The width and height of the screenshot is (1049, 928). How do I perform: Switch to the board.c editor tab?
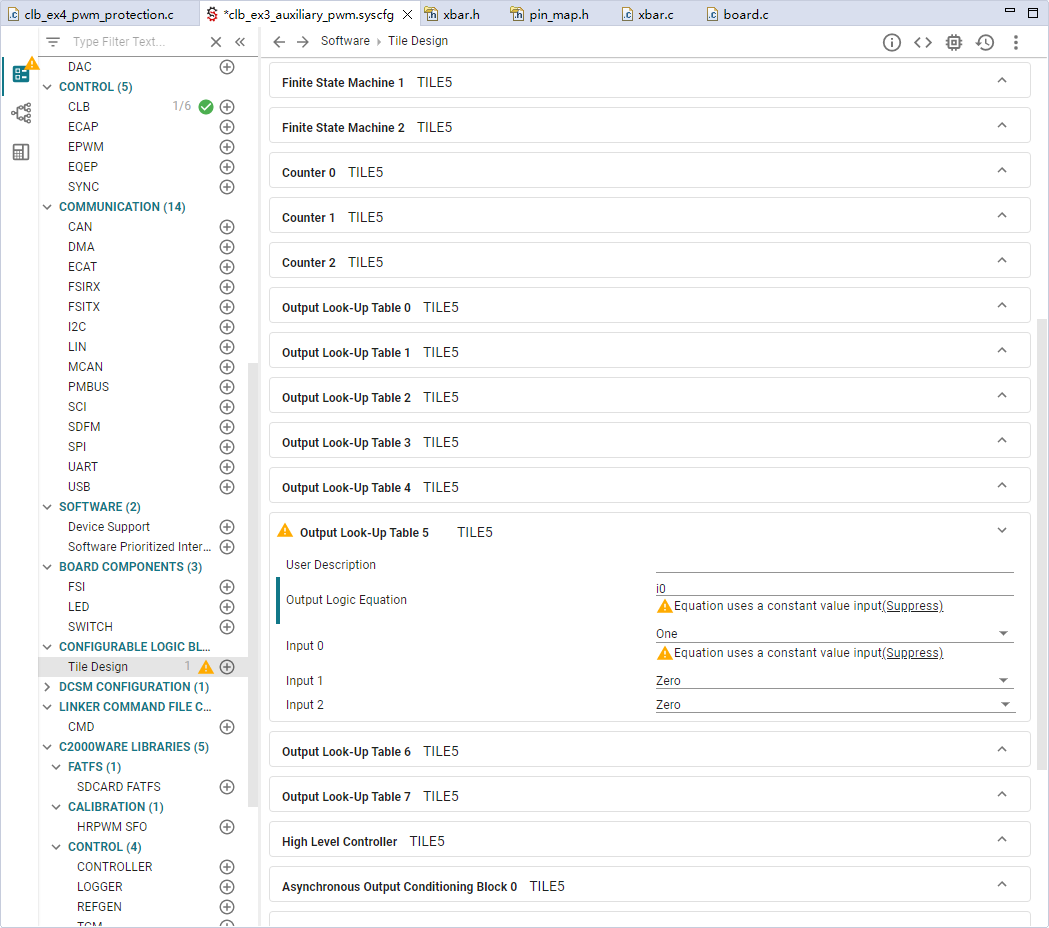738,14
